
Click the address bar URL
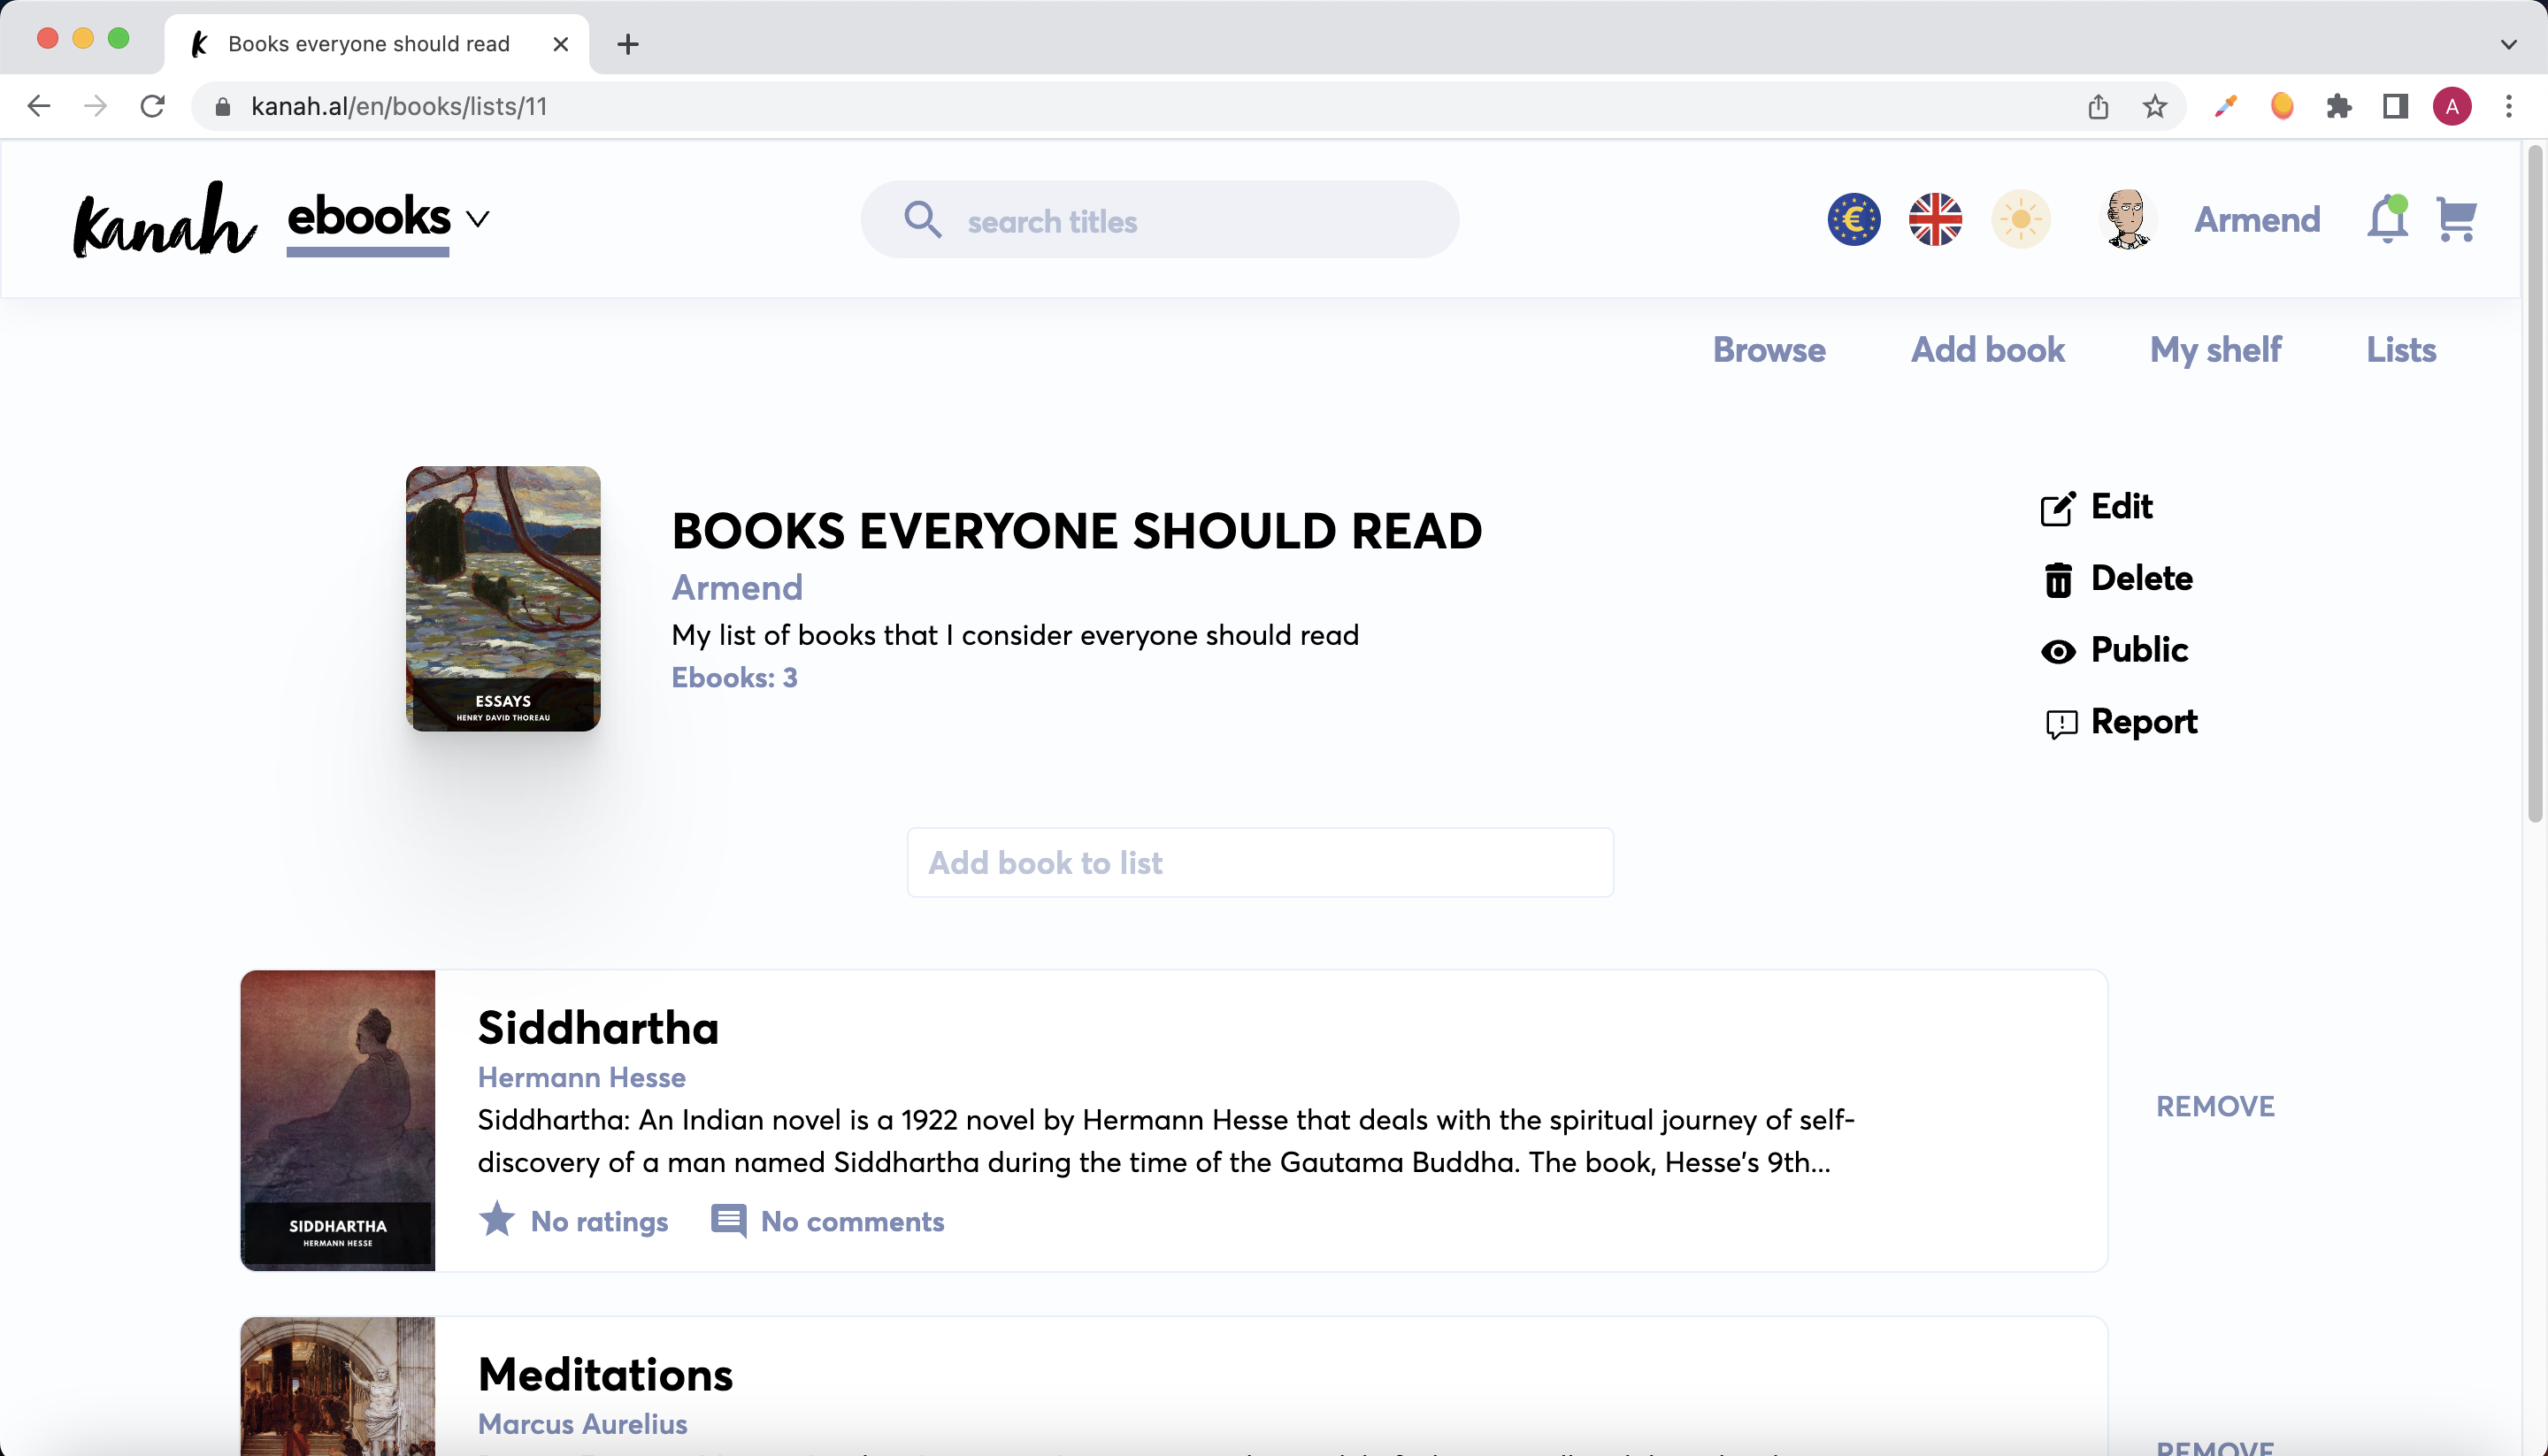point(399,106)
